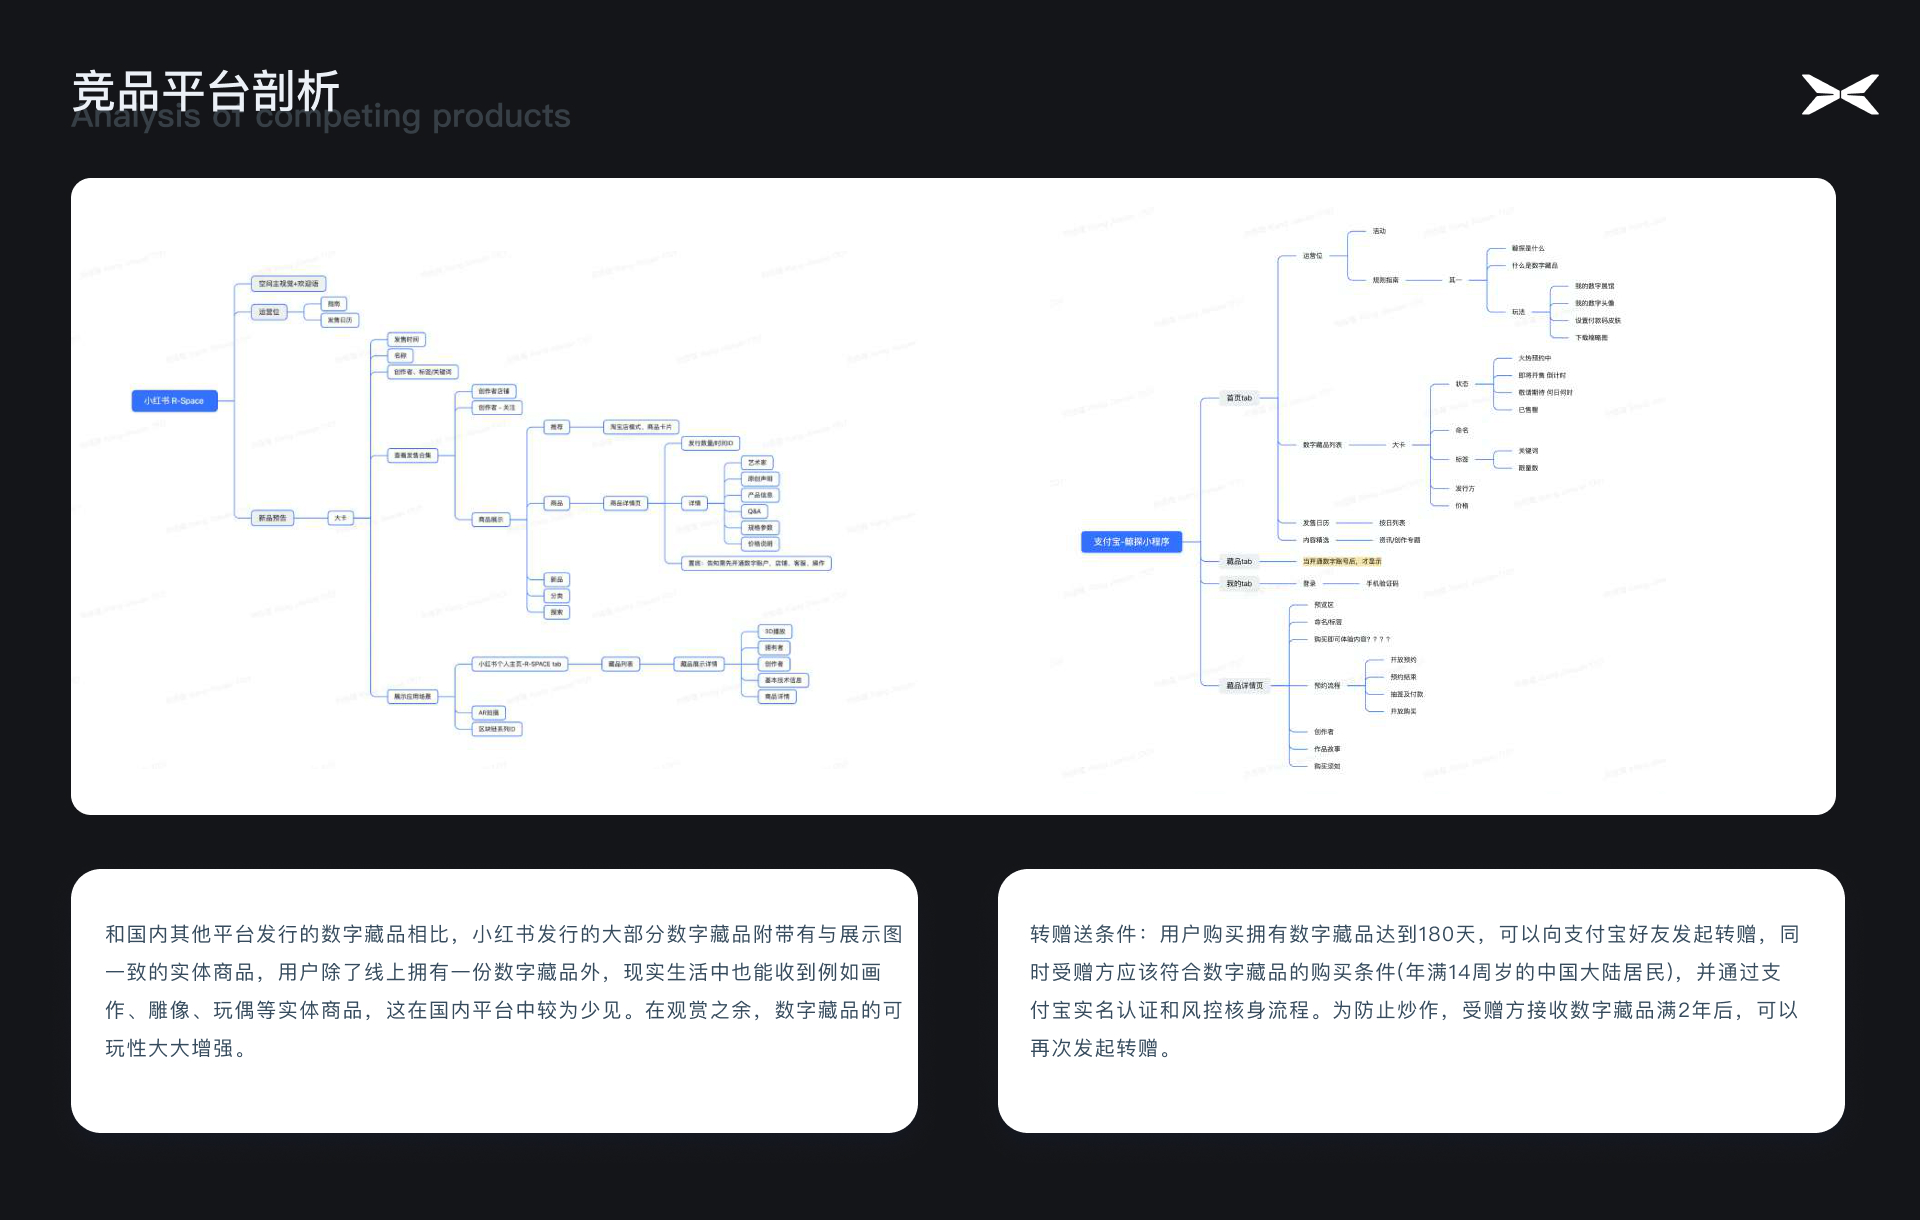Viewport: 1920px width, 1220px height.
Task: Click the 竞品平台剖析 slide title
Action: 206,92
